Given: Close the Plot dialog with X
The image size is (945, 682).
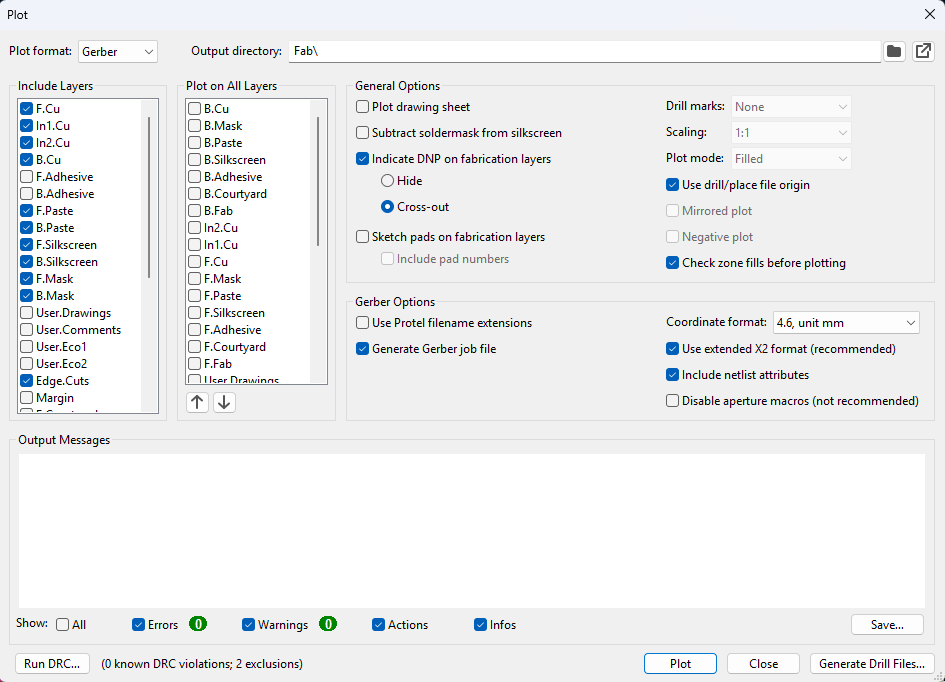Looking at the screenshot, I should [928, 15].
